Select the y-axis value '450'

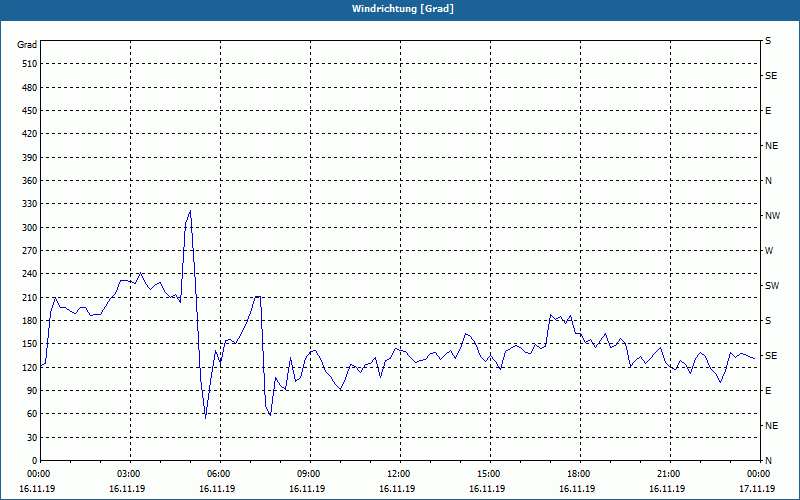pyautogui.click(x=30, y=111)
